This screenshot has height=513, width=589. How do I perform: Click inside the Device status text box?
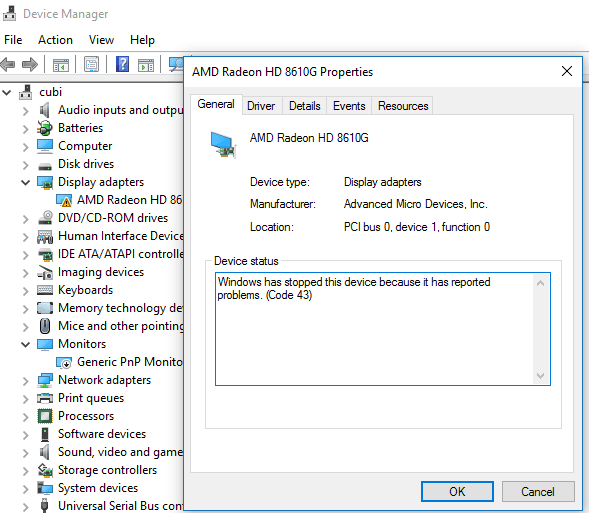click(383, 329)
